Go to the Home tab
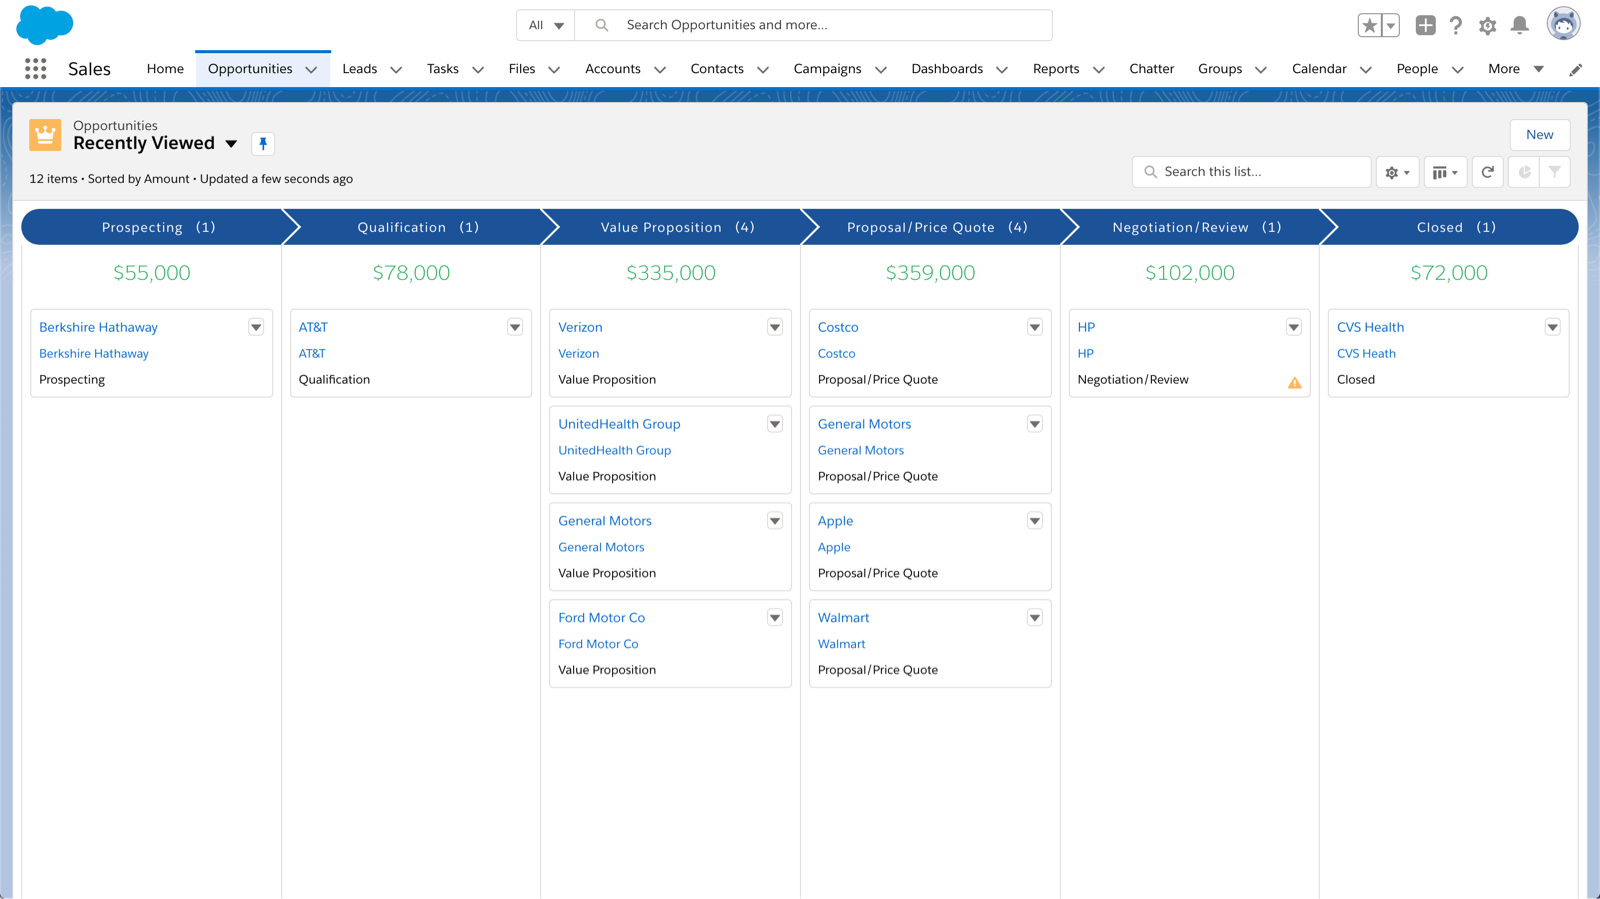Screen dimensions: 1600x899 coord(165,69)
